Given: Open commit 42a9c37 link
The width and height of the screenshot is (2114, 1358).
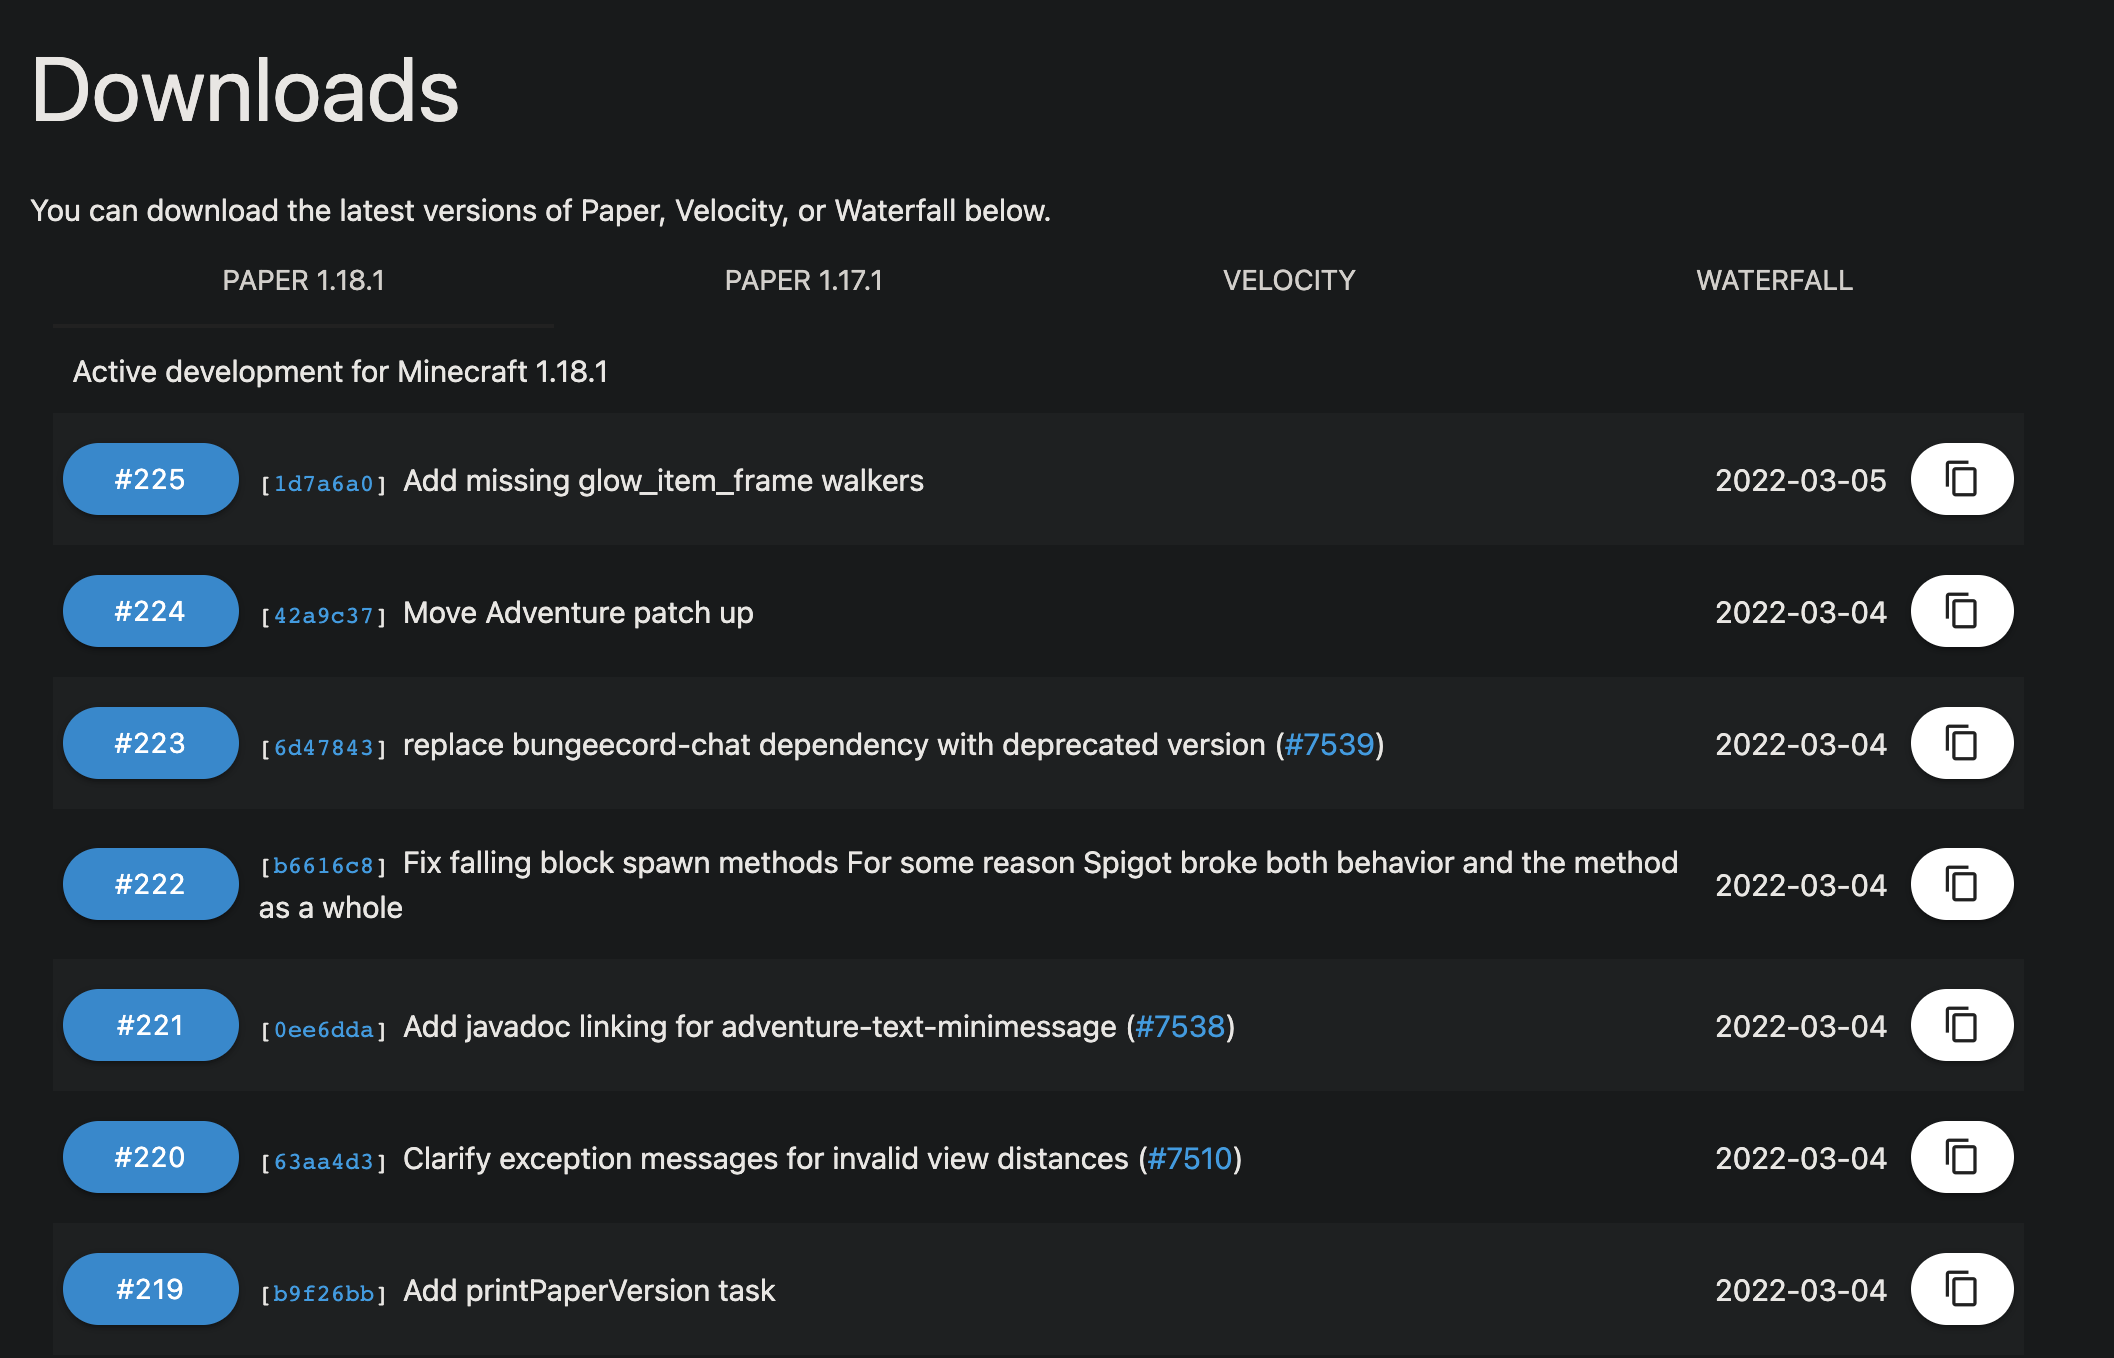Looking at the screenshot, I should (x=323, y=616).
